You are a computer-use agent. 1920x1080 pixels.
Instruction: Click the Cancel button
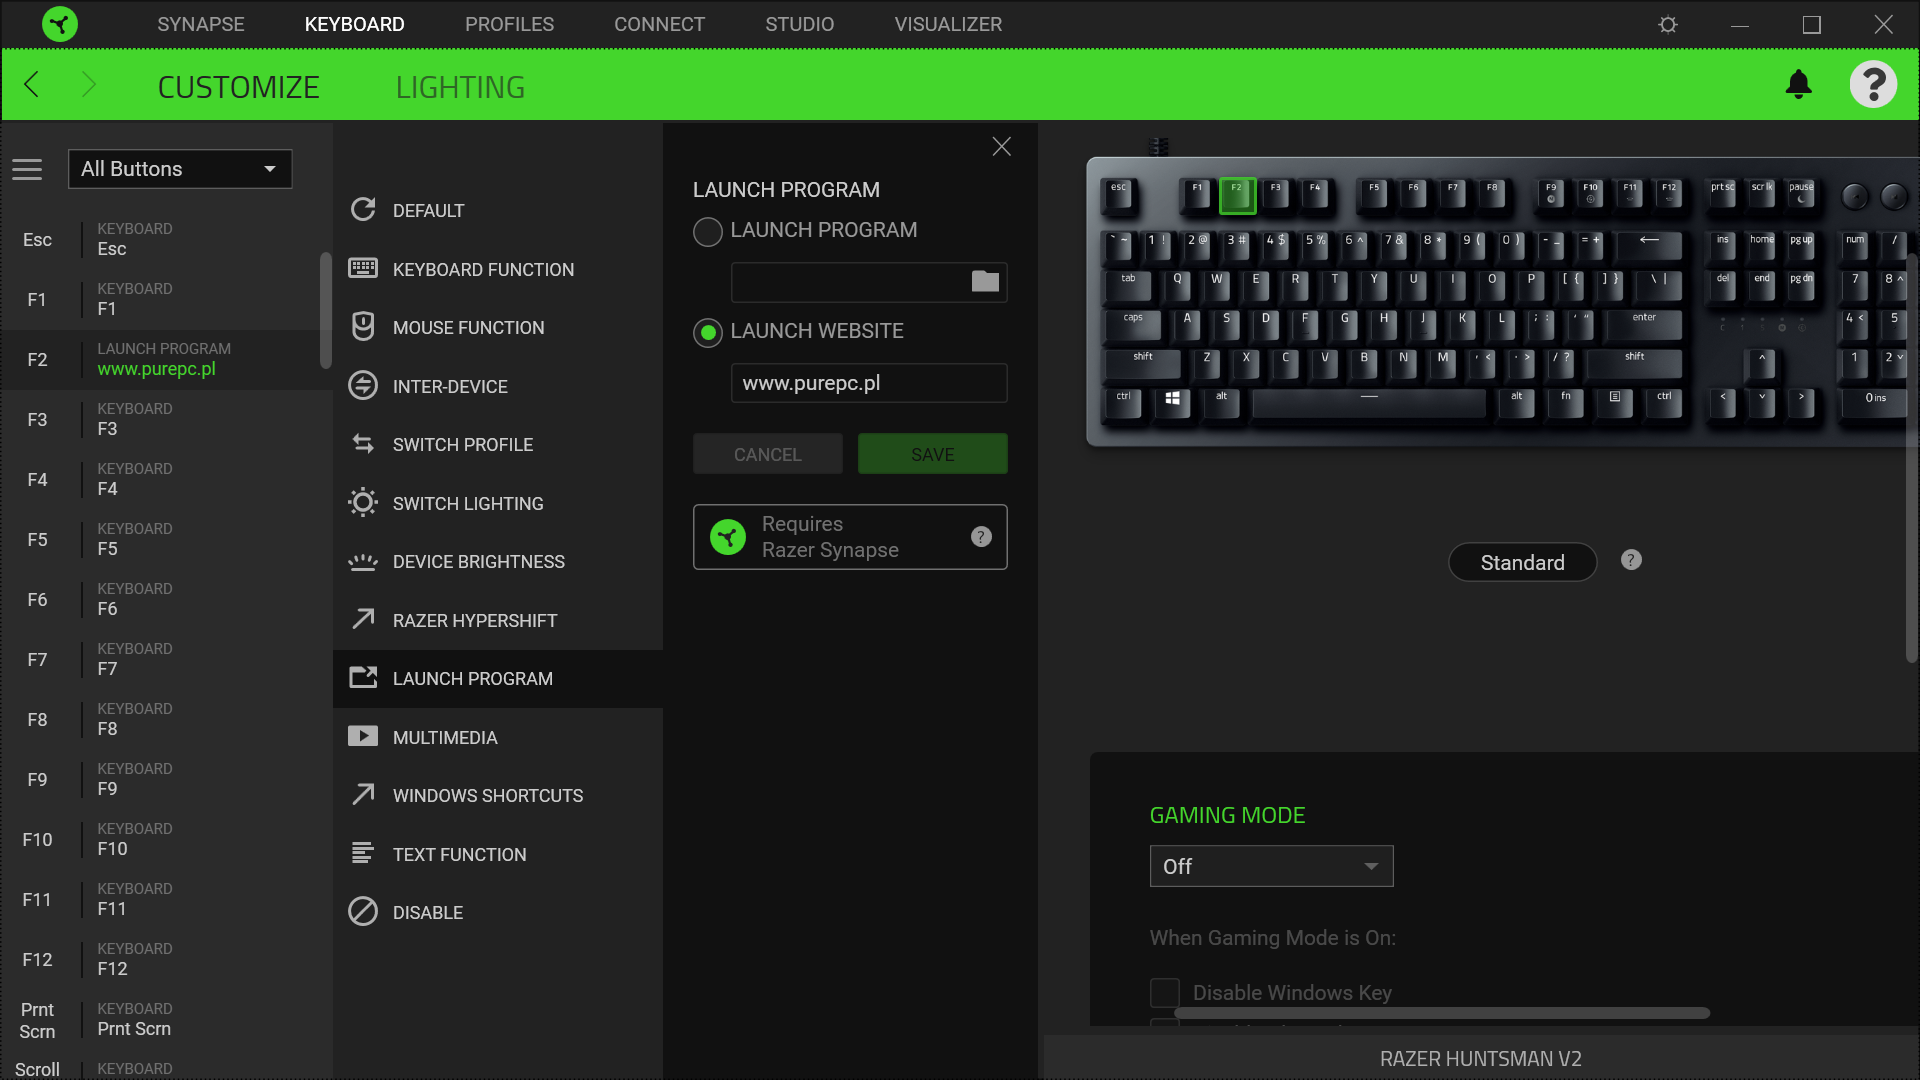pyautogui.click(x=767, y=454)
